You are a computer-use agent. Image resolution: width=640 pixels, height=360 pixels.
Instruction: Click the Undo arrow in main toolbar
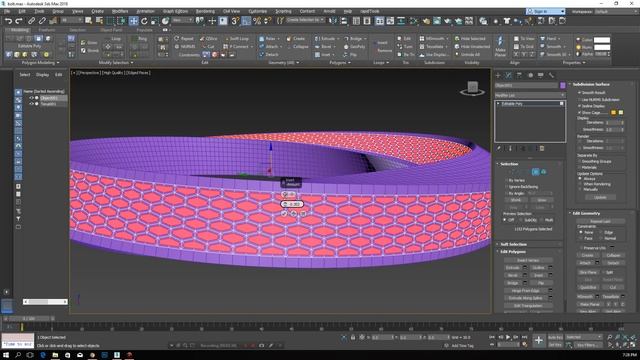8,20
